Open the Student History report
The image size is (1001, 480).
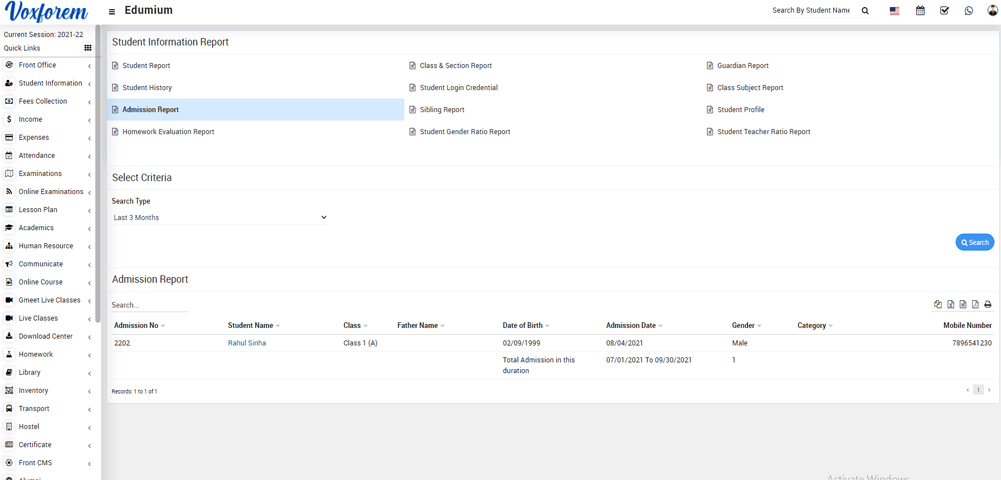(147, 88)
